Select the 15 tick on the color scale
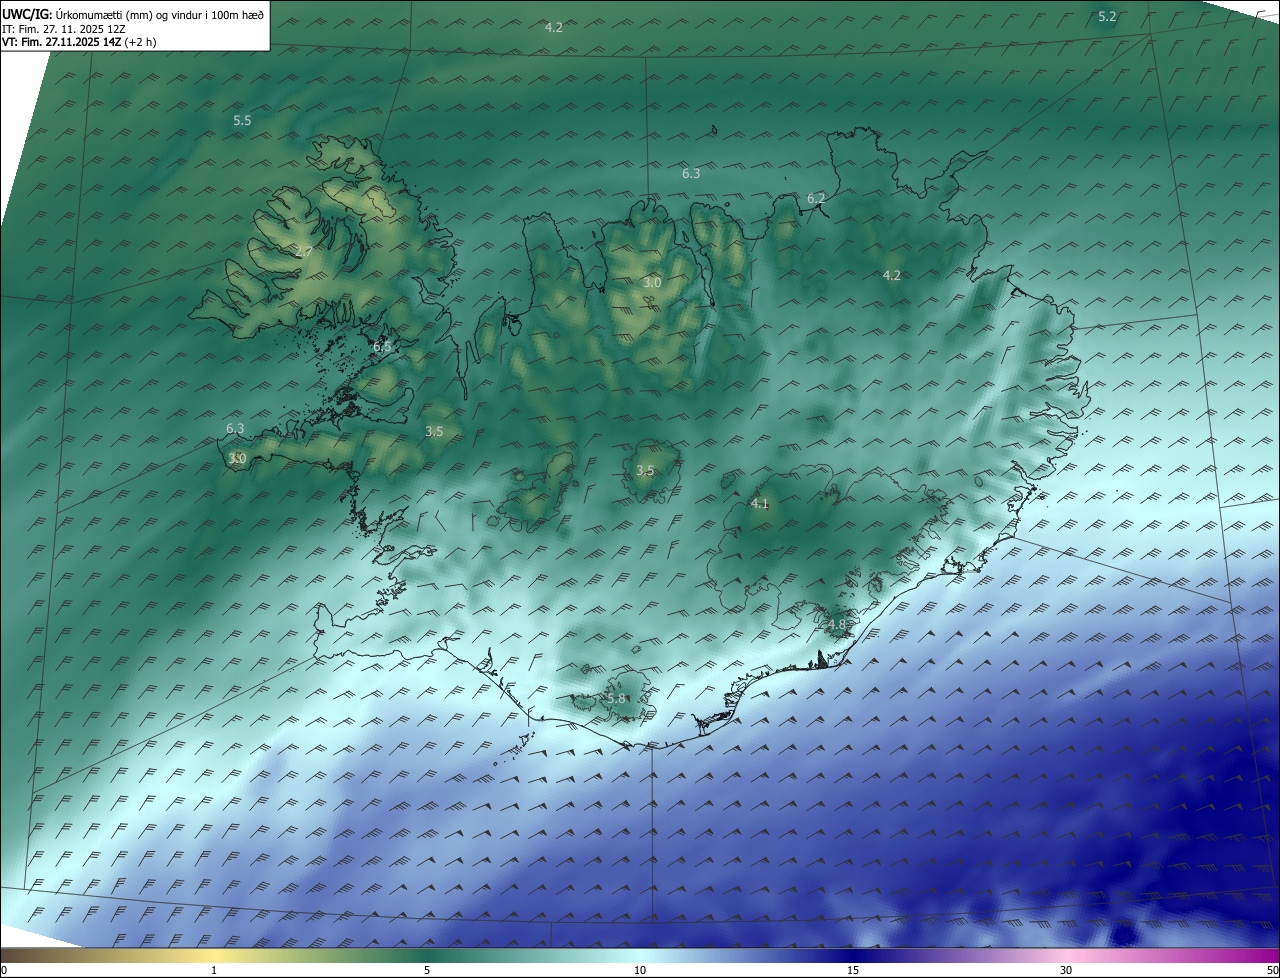The image size is (1280, 978). (853, 970)
